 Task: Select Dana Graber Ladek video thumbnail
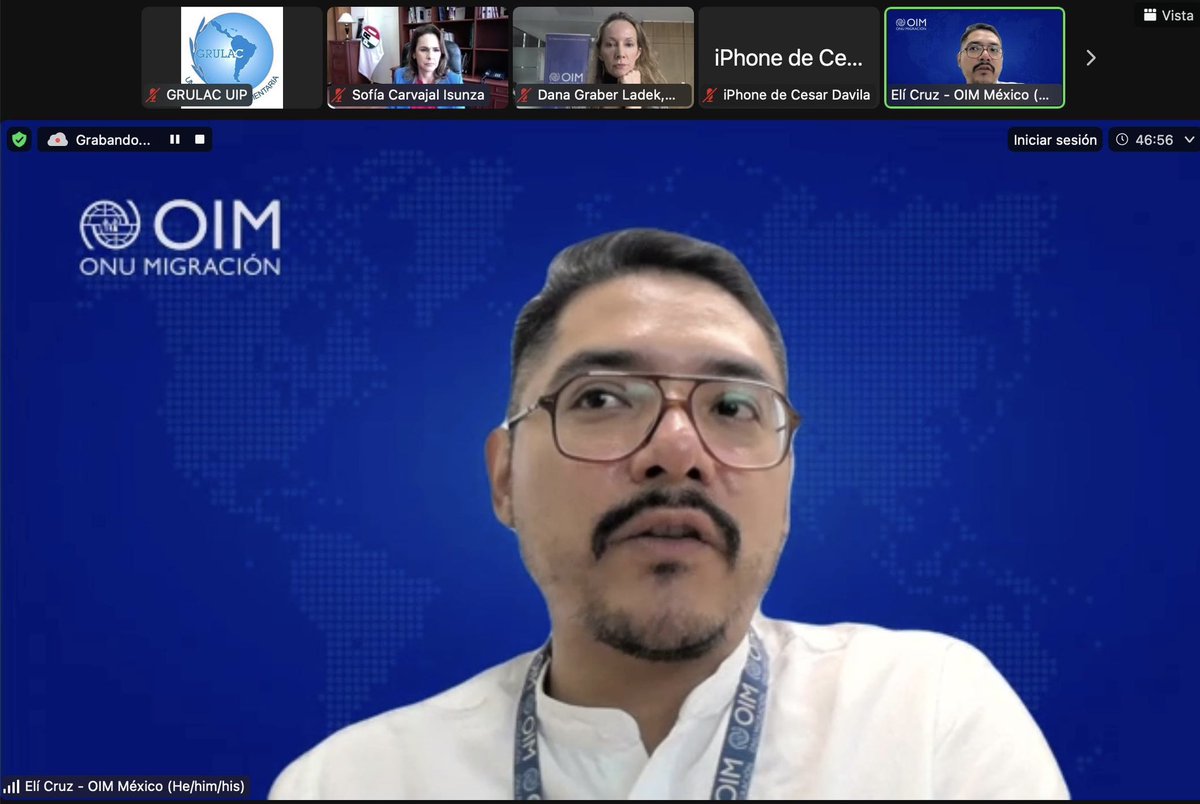(603, 58)
